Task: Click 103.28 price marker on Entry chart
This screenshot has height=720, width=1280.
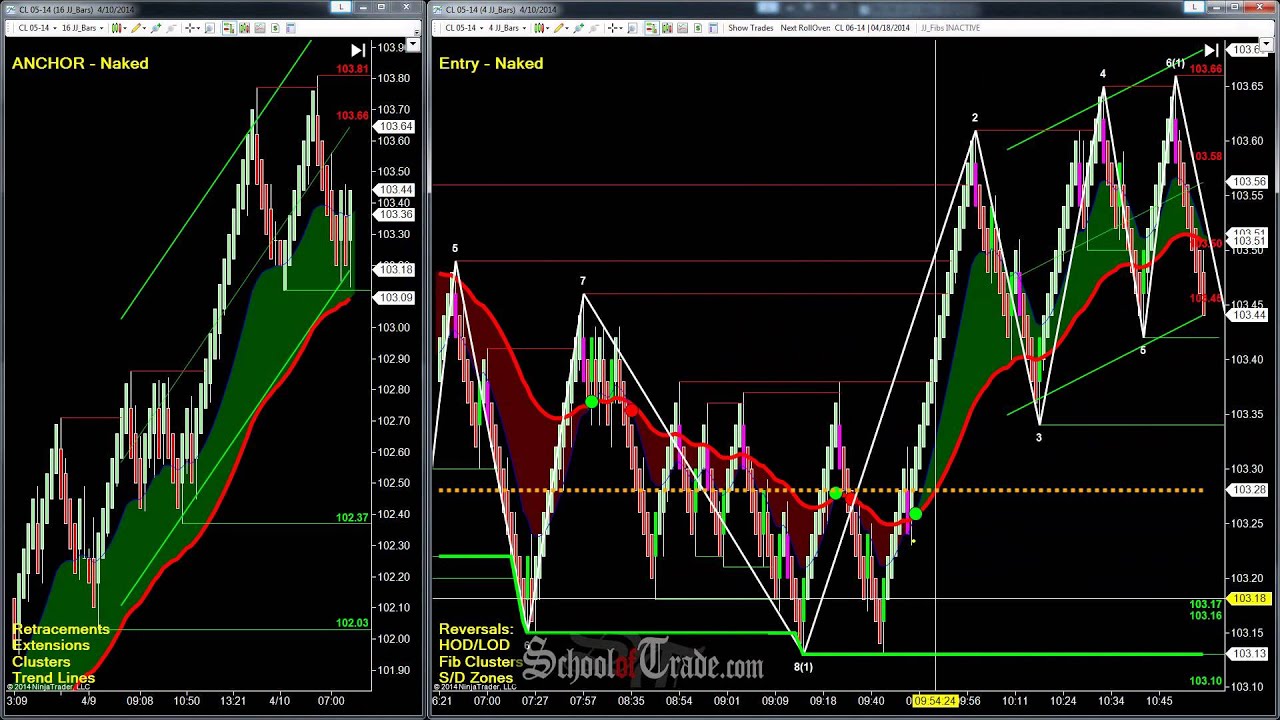Action: pos(1249,490)
